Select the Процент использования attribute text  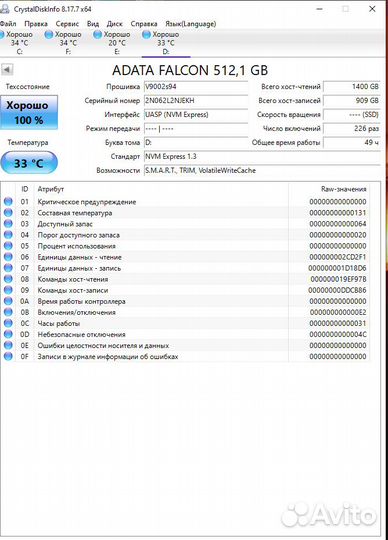pyautogui.click(x=76, y=246)
